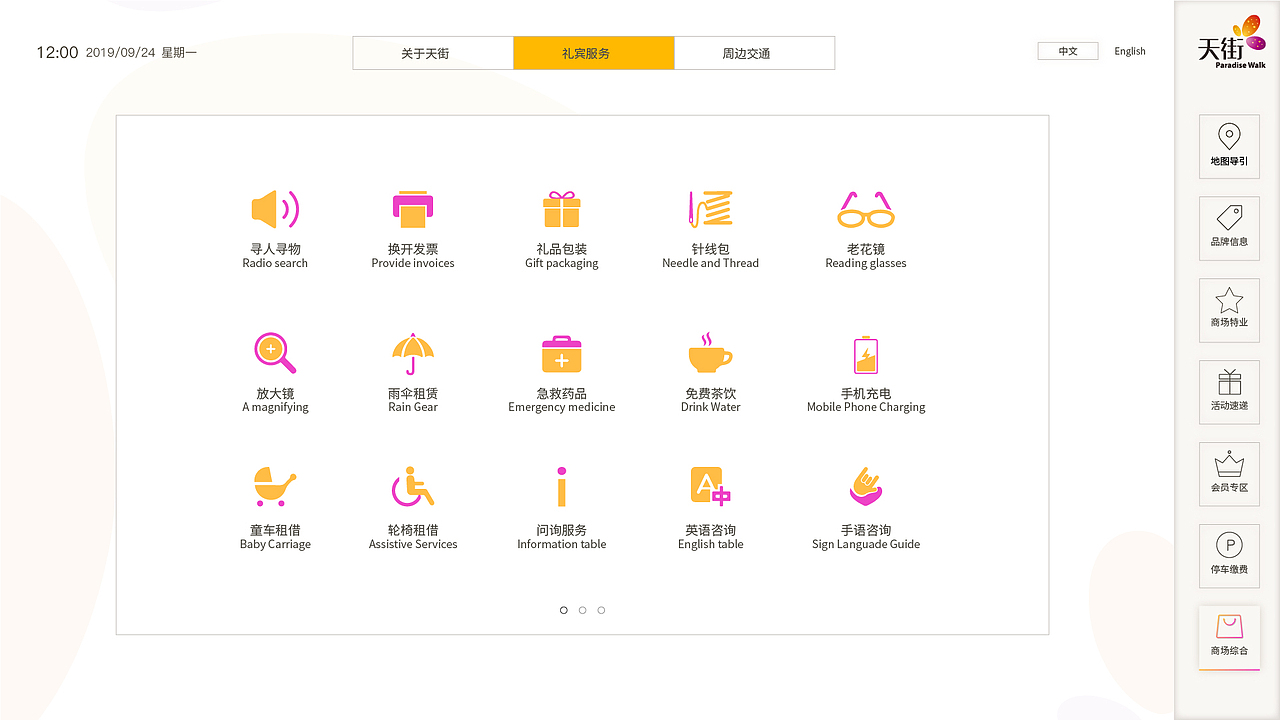Screen dimensions: 1280x720
Task: Click the second pagination dot
Action: (582, 609)
